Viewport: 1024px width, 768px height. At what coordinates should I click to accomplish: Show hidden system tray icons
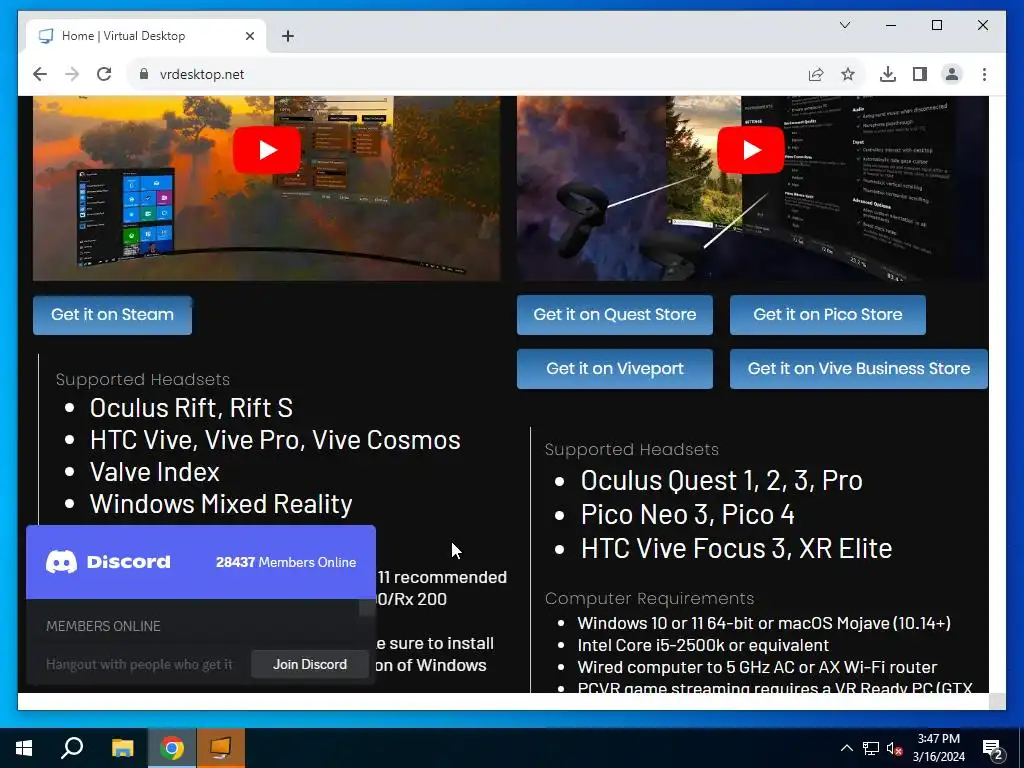pyautogui.click(x=846, y=748)
